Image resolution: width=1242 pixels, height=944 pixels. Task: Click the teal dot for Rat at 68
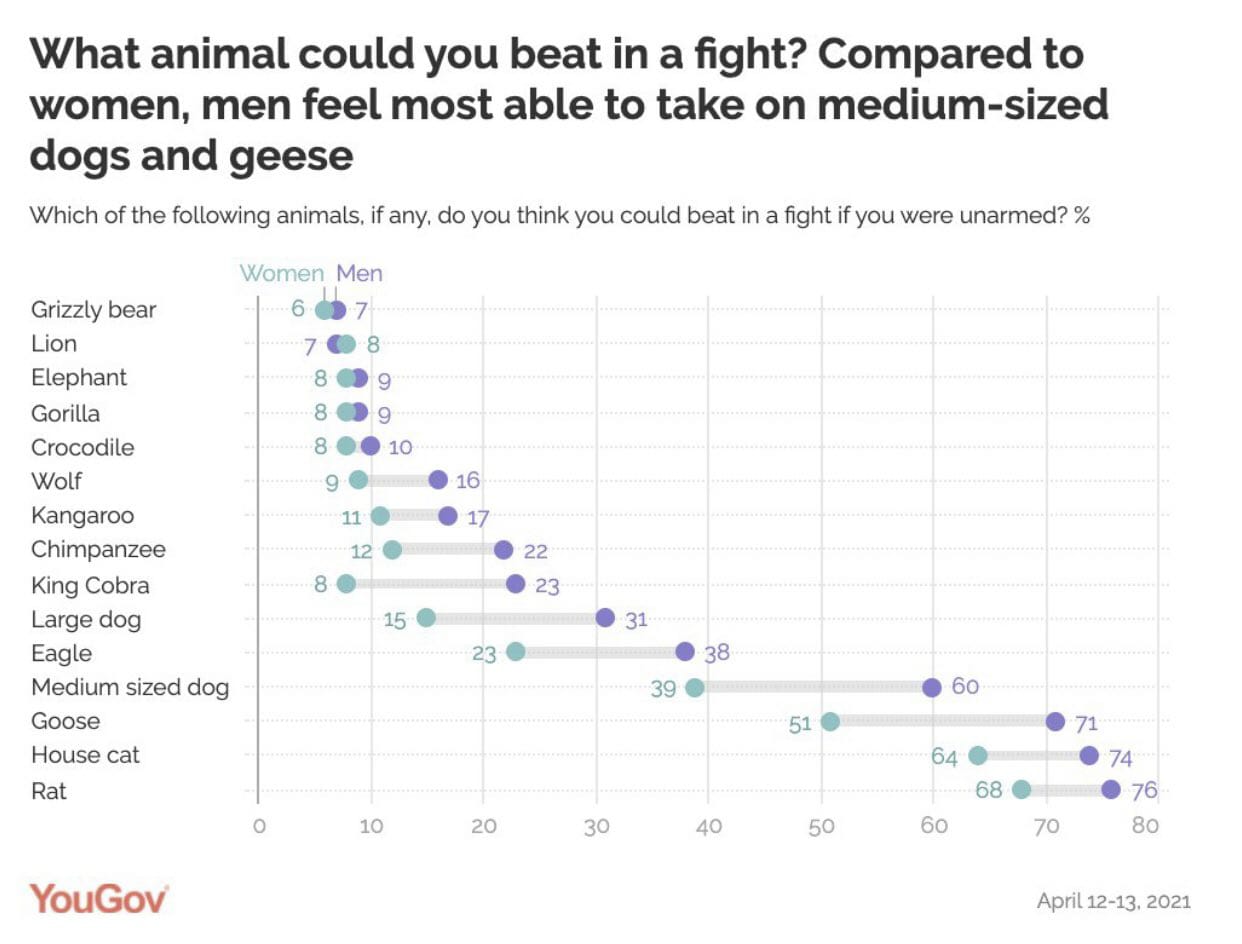point(1021,790)
